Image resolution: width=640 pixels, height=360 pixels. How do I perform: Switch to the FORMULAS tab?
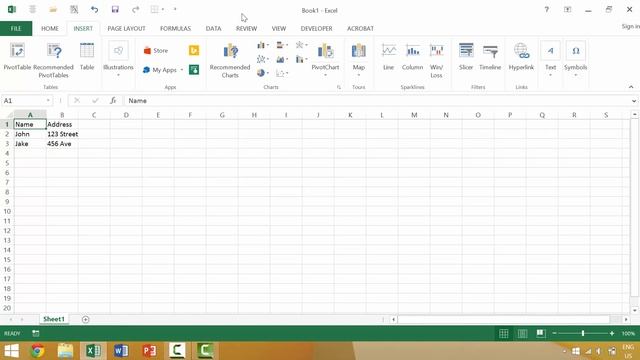click(176, 29)
